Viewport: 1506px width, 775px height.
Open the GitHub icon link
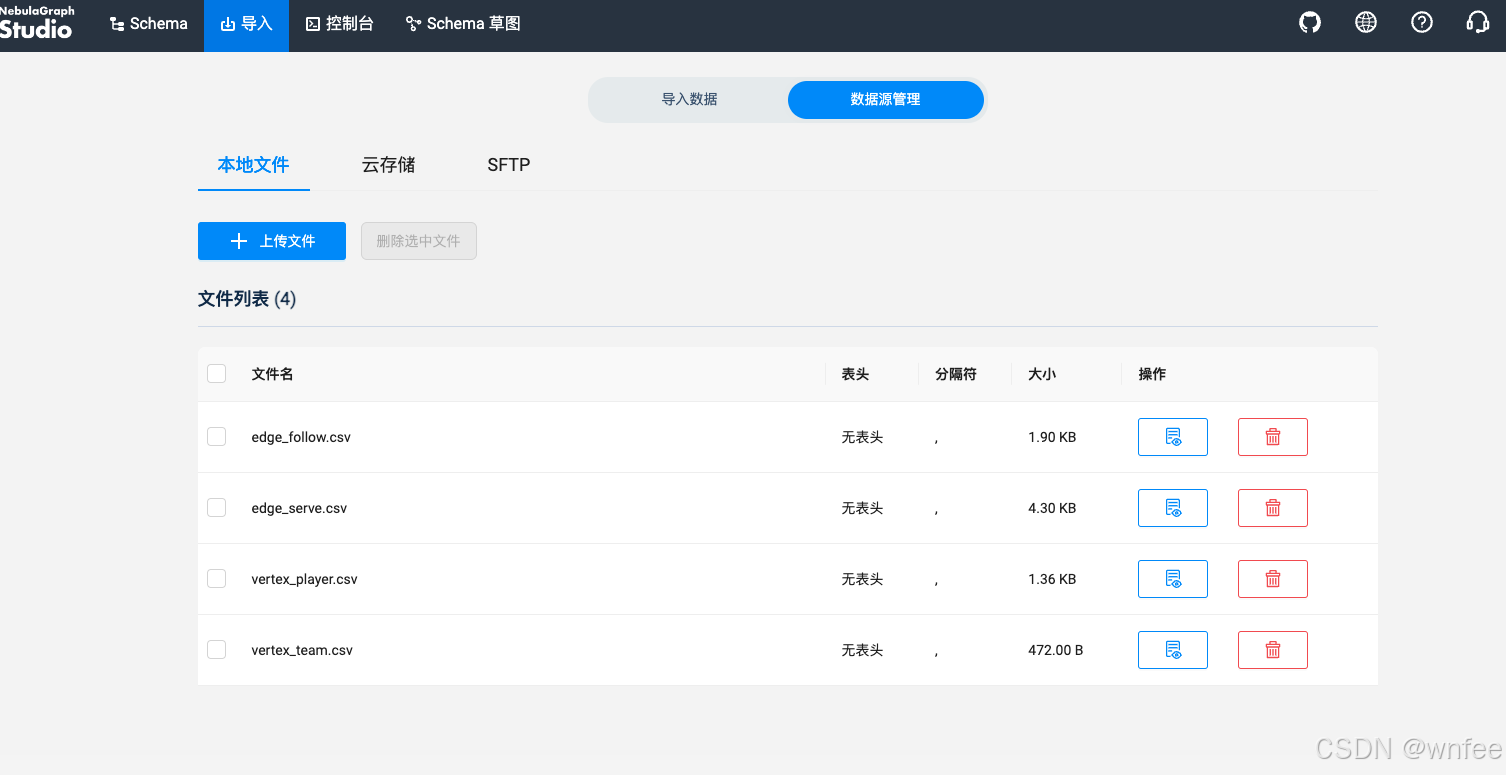coord(1310,22)
